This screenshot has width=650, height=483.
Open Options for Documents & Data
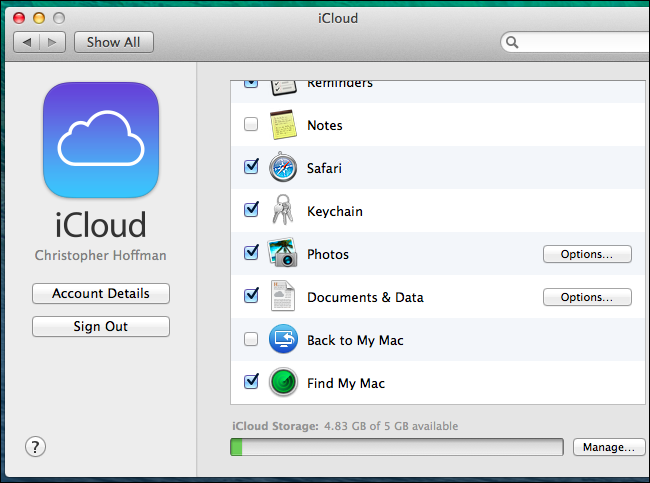coord(587,297)
